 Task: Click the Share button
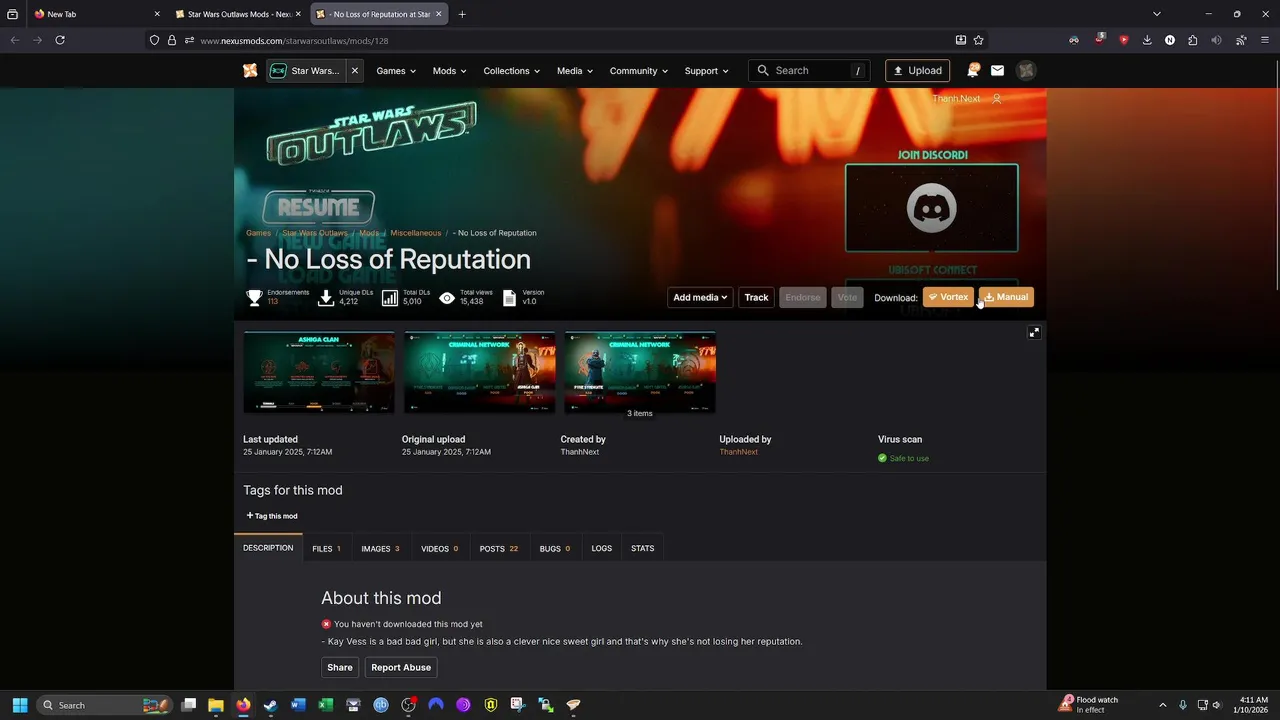coord(340,667)
